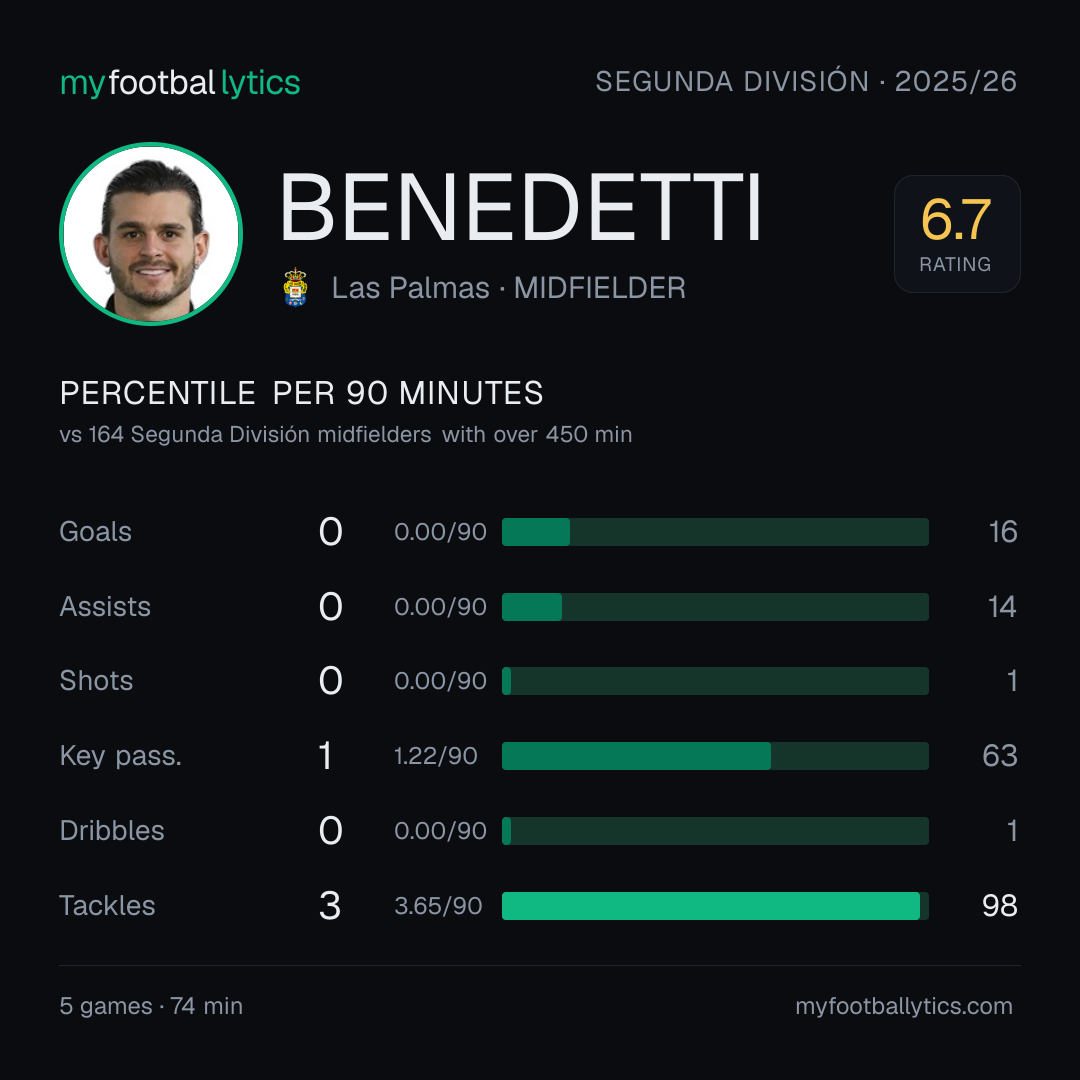The width and height of the screenshot is (1080, 1080).
Task: Click the 98 tackles percentile value
Action: [x=999, y=906]
